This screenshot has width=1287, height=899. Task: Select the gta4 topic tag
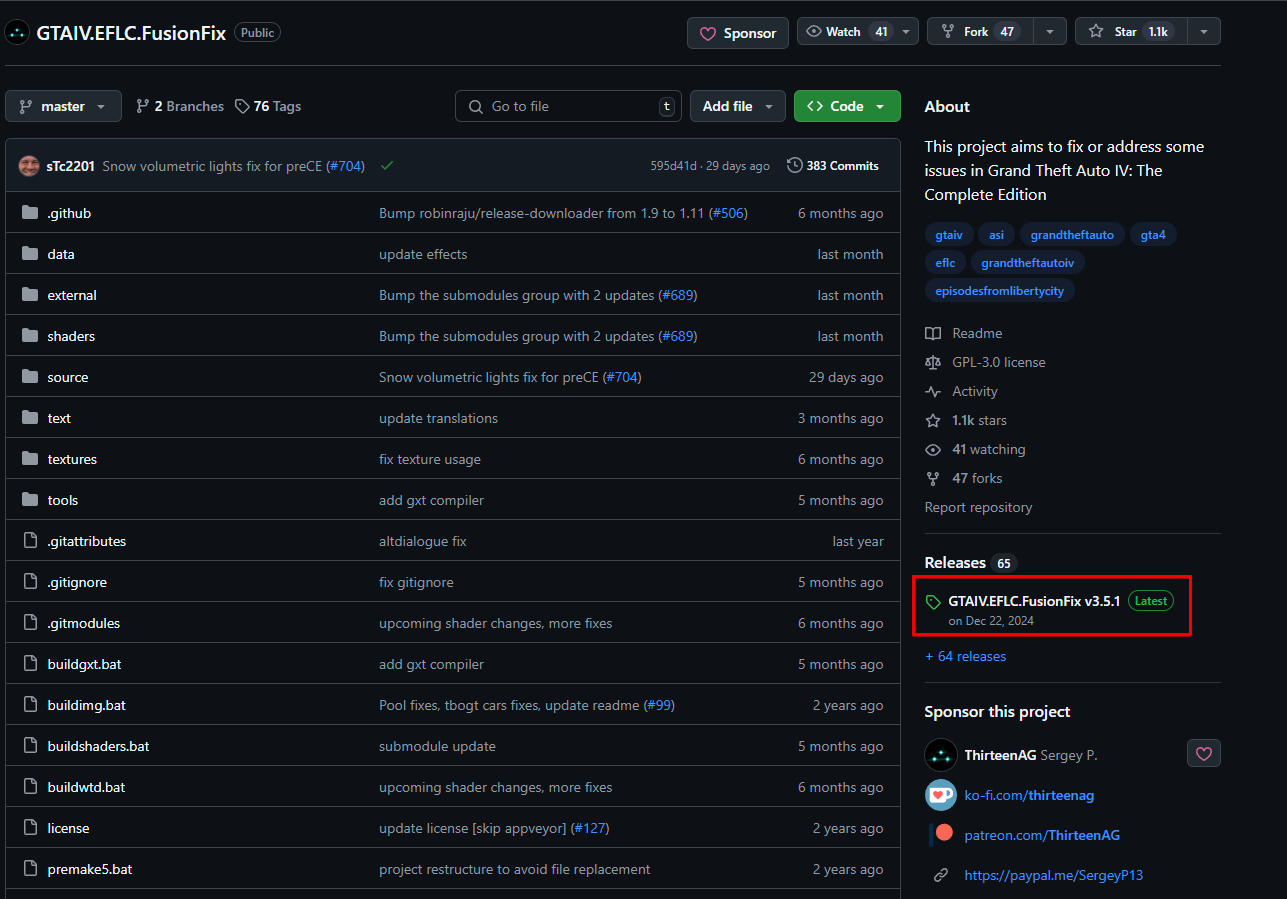click(1153, 235)
